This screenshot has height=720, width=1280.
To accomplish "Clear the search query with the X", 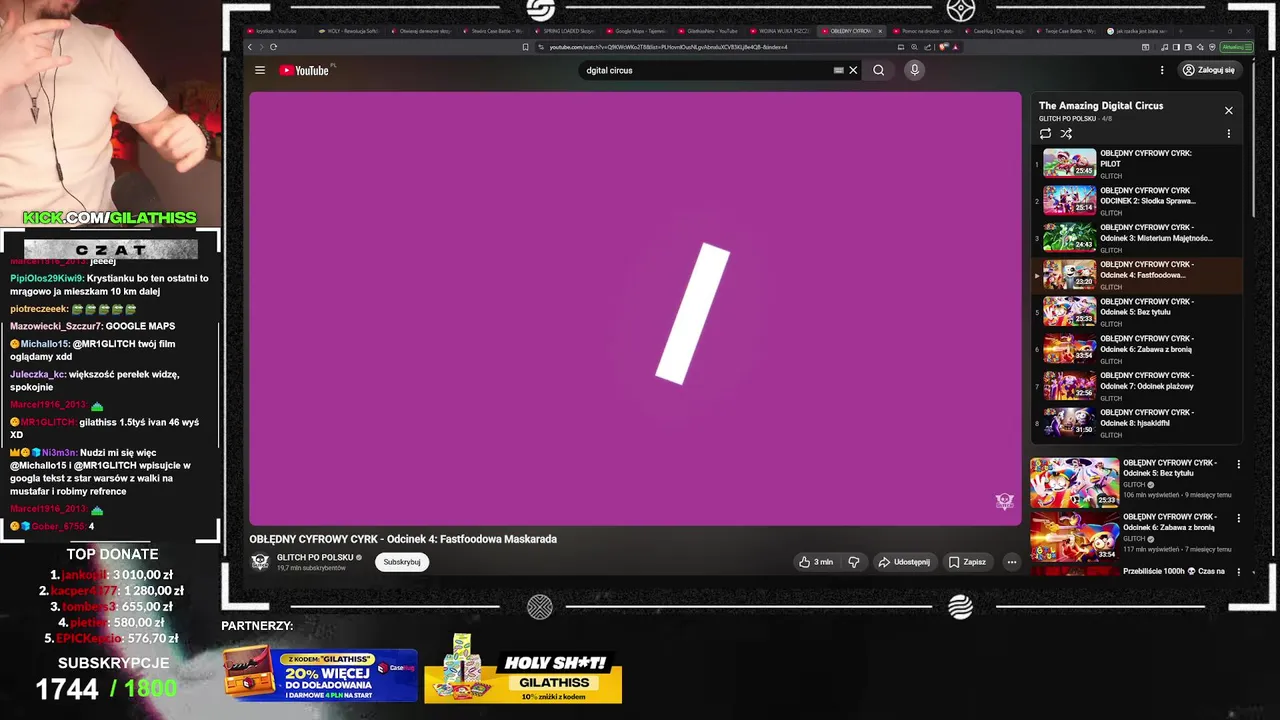I will [853, 70].
